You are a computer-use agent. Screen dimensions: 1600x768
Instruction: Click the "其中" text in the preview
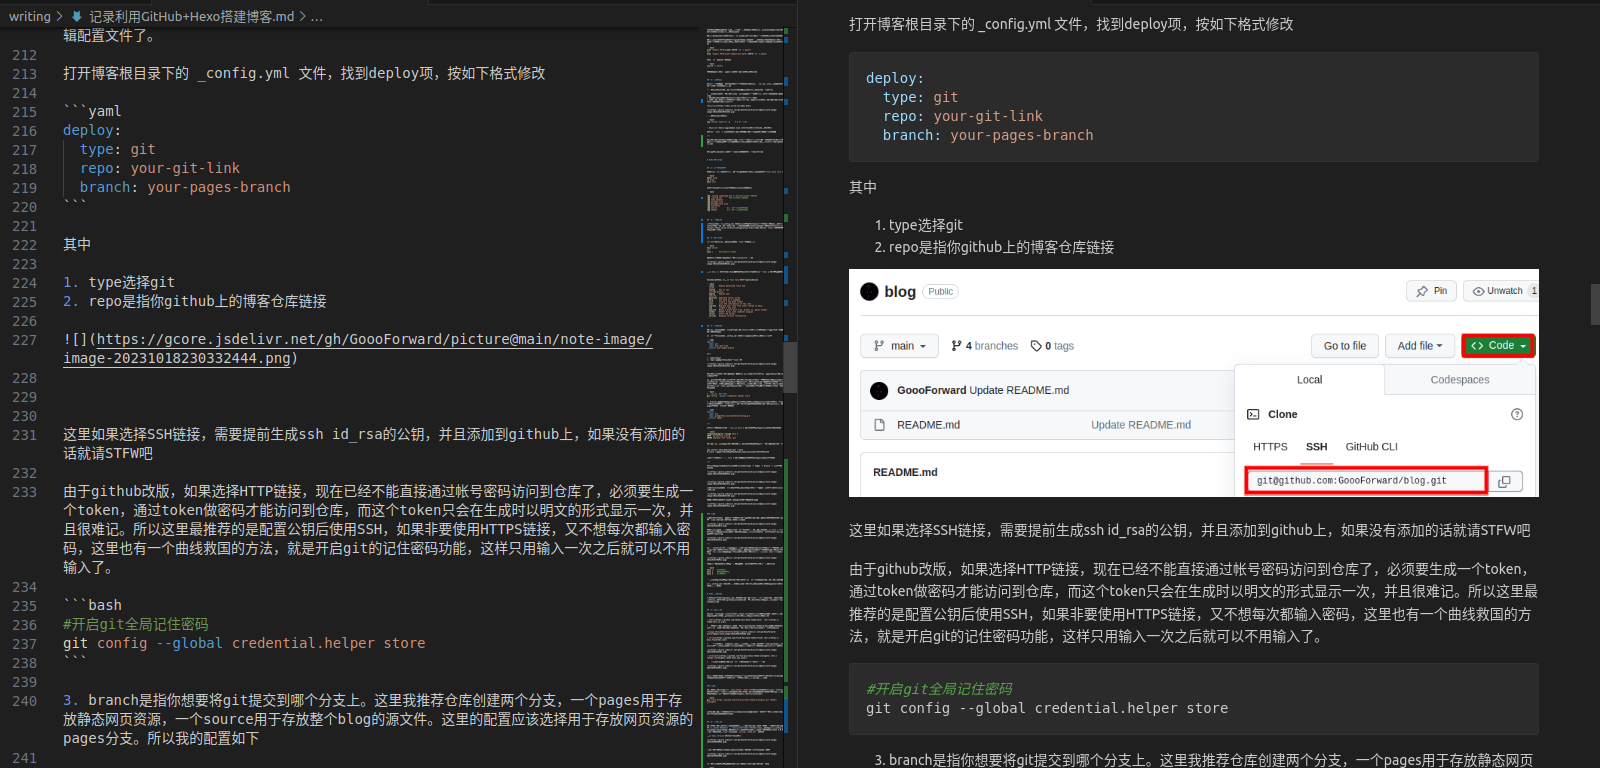(x=863, y=187)
